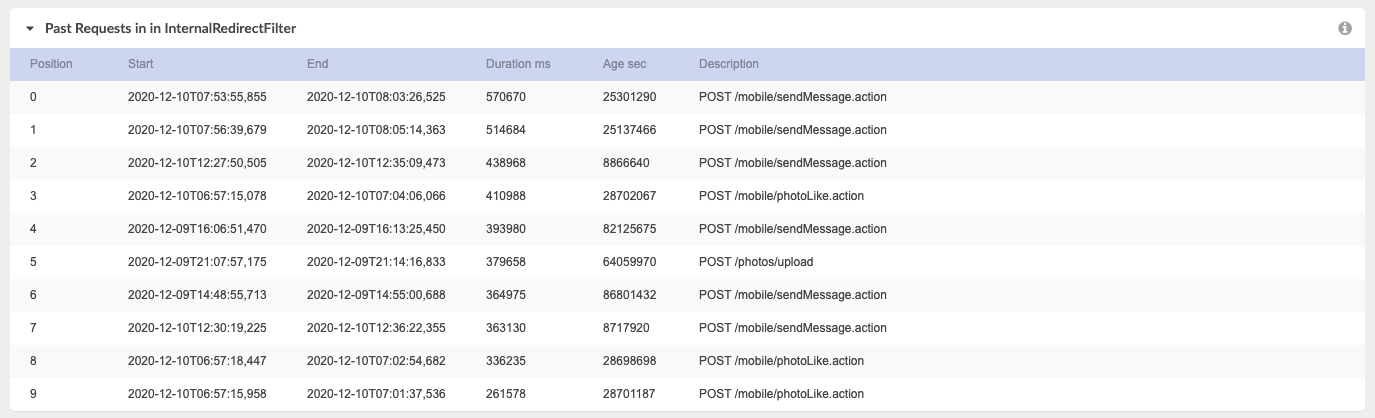Select the POST /photos/upload row description
Viewport: 1375px width, 418px height.
pyautogui.click(x=756, y=262)
